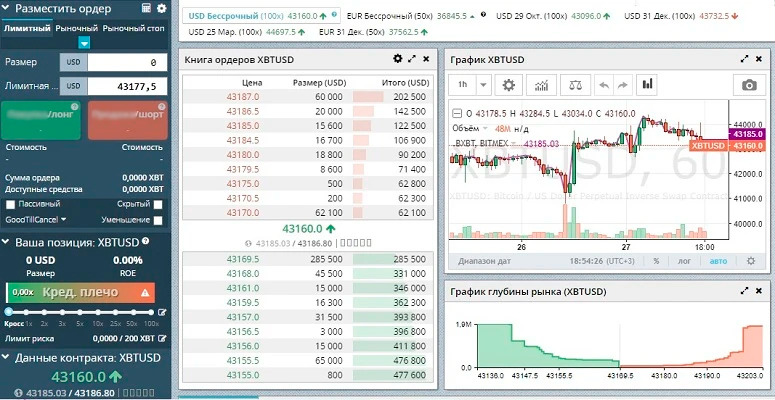
Task: Toggle the авто scale on the chart
Action: point(719,260)
